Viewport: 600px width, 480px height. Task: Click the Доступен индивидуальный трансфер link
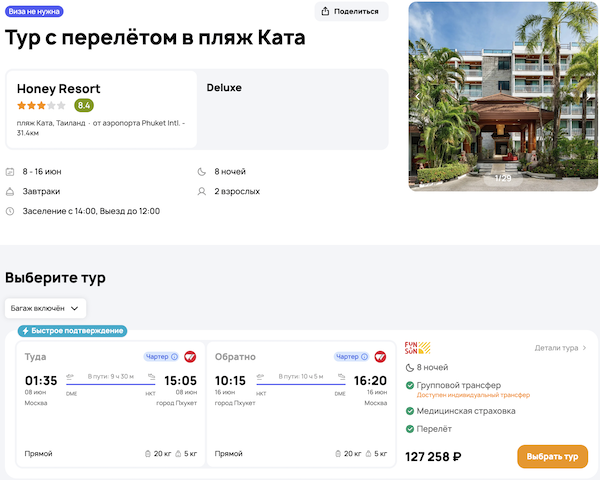[x=473, y=395]
